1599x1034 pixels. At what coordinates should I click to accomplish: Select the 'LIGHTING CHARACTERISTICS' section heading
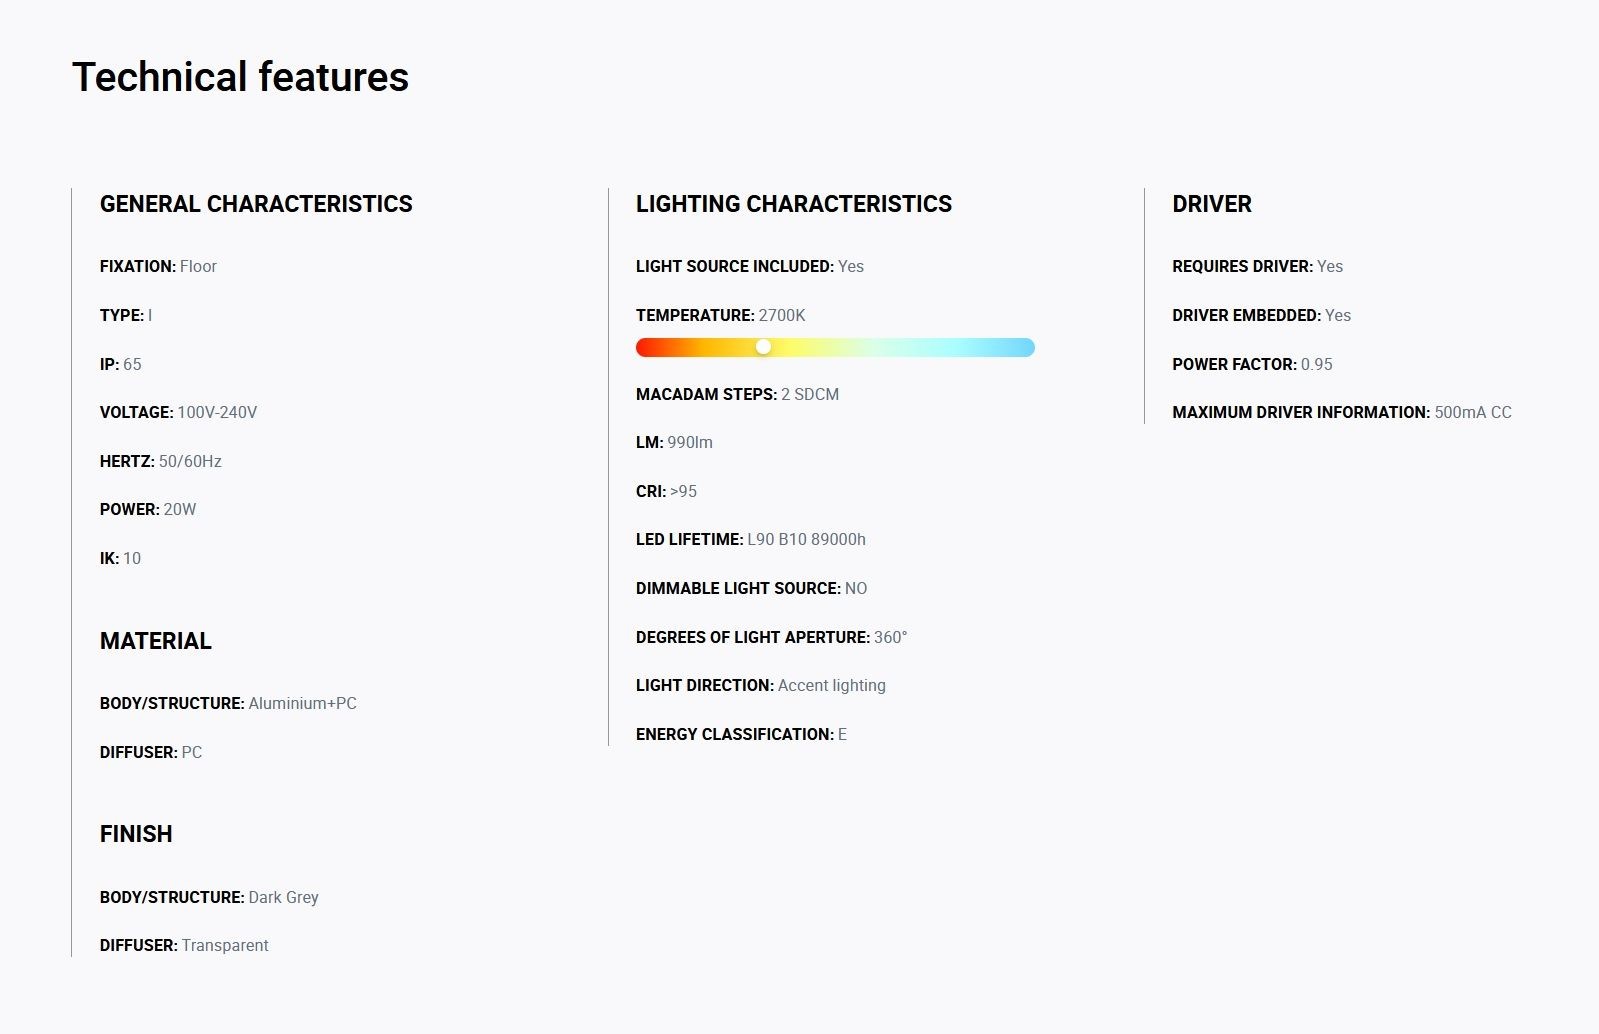794,204
